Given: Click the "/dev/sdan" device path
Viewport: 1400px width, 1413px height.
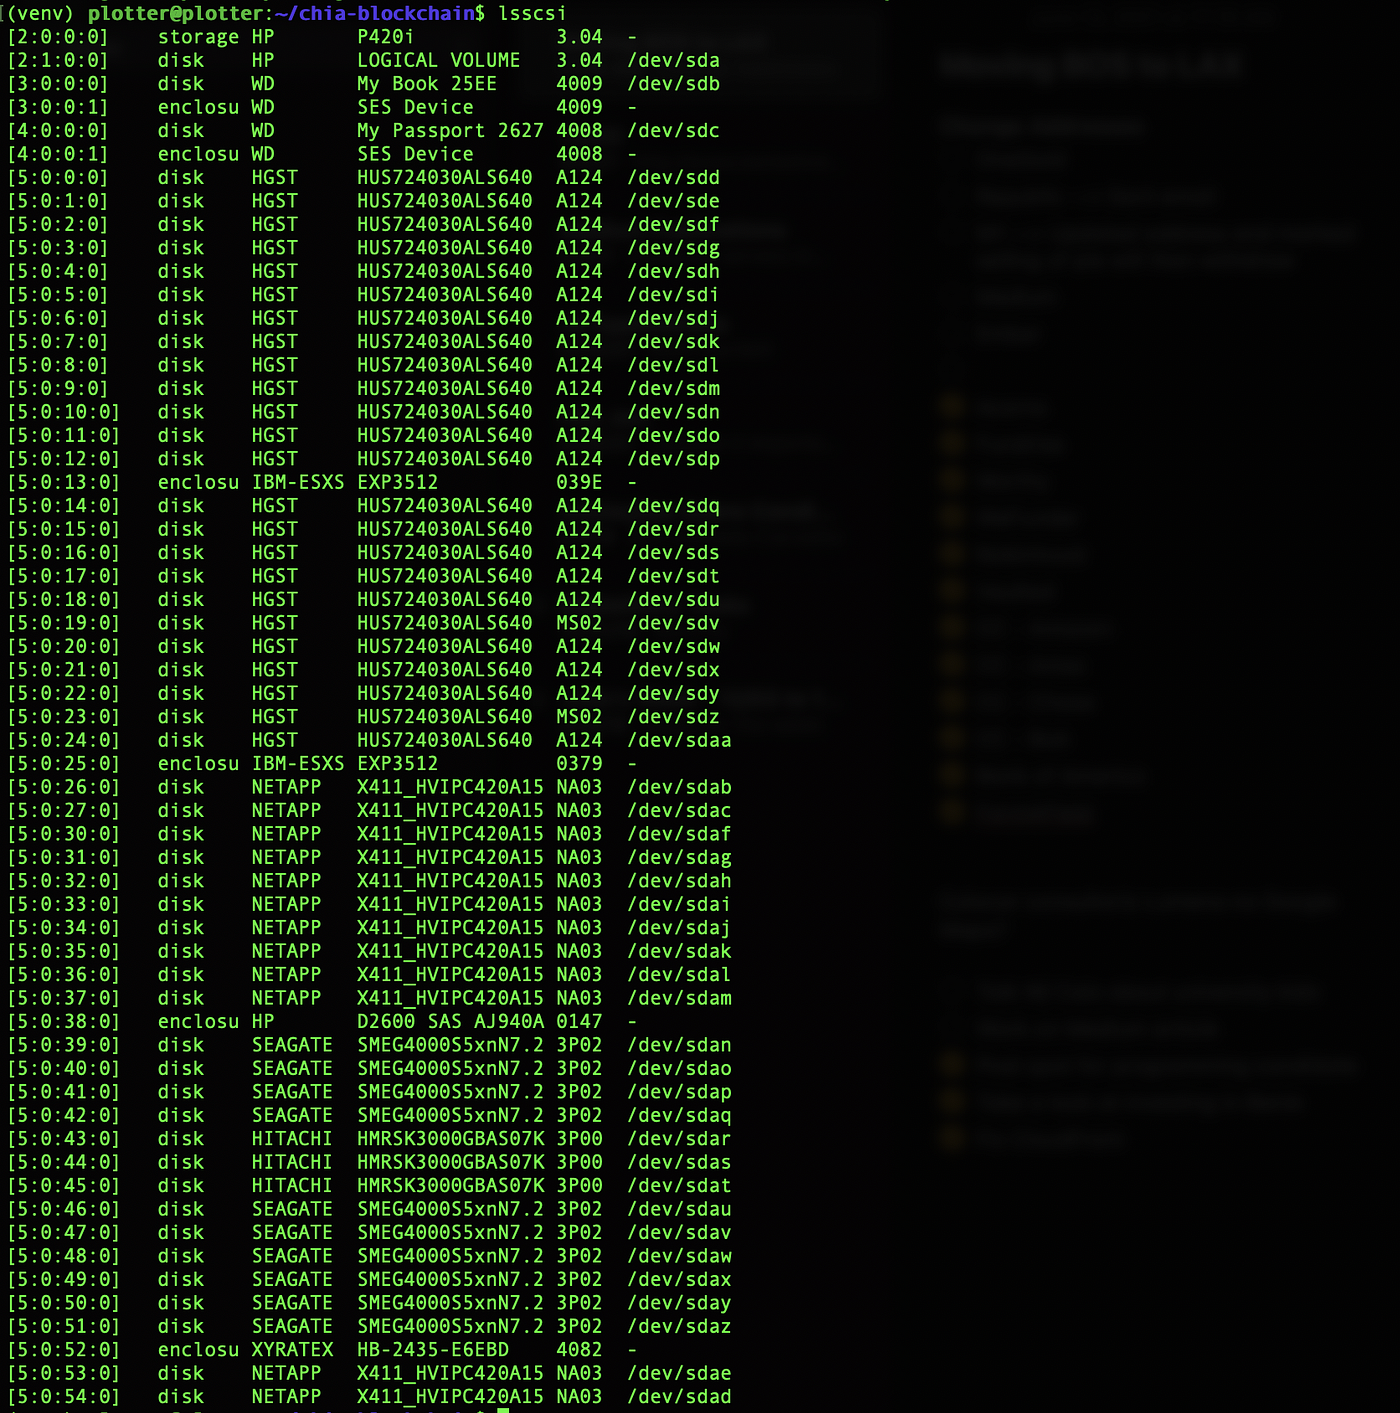Looking at the screenshot, I should [680, 1045].
